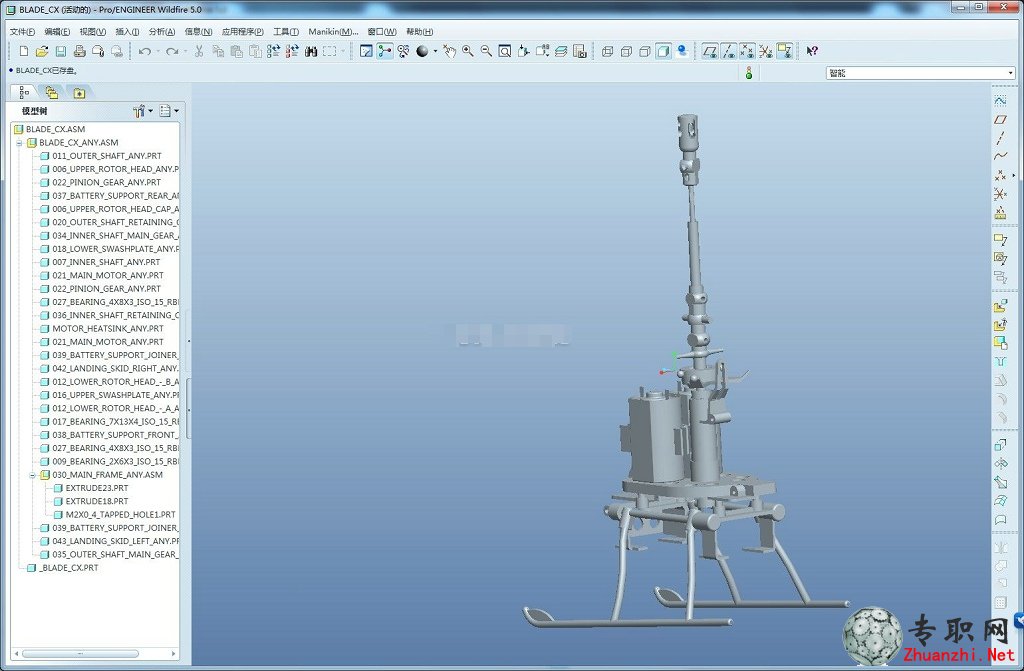Open a file using the folder icon
This screenshot has width=1024, height=671.
[x=42, y=51]
